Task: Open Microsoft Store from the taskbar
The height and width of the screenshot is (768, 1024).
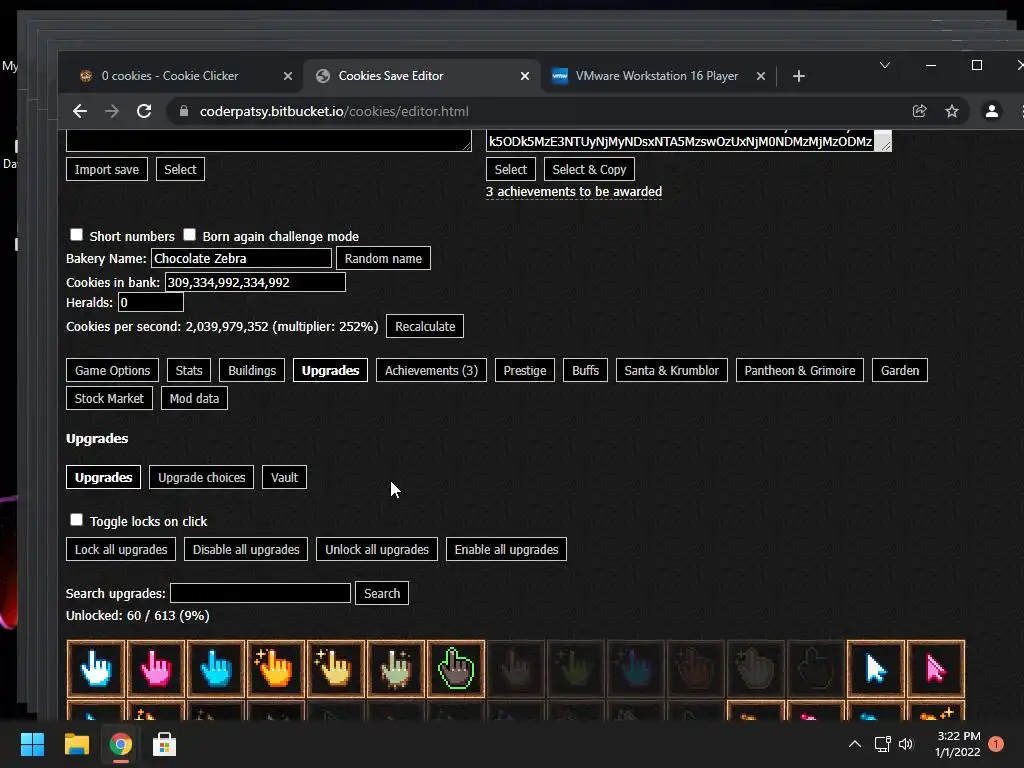Action: [x=164, y=744]
